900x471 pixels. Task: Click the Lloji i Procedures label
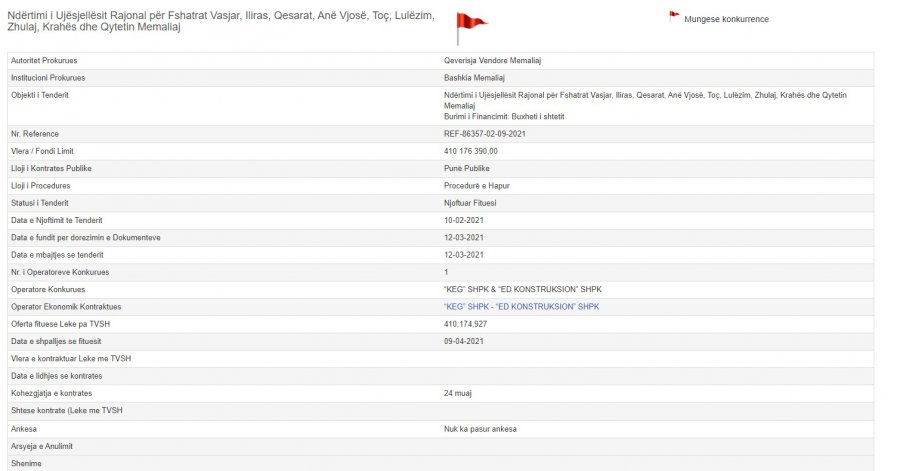click(41, 186)
